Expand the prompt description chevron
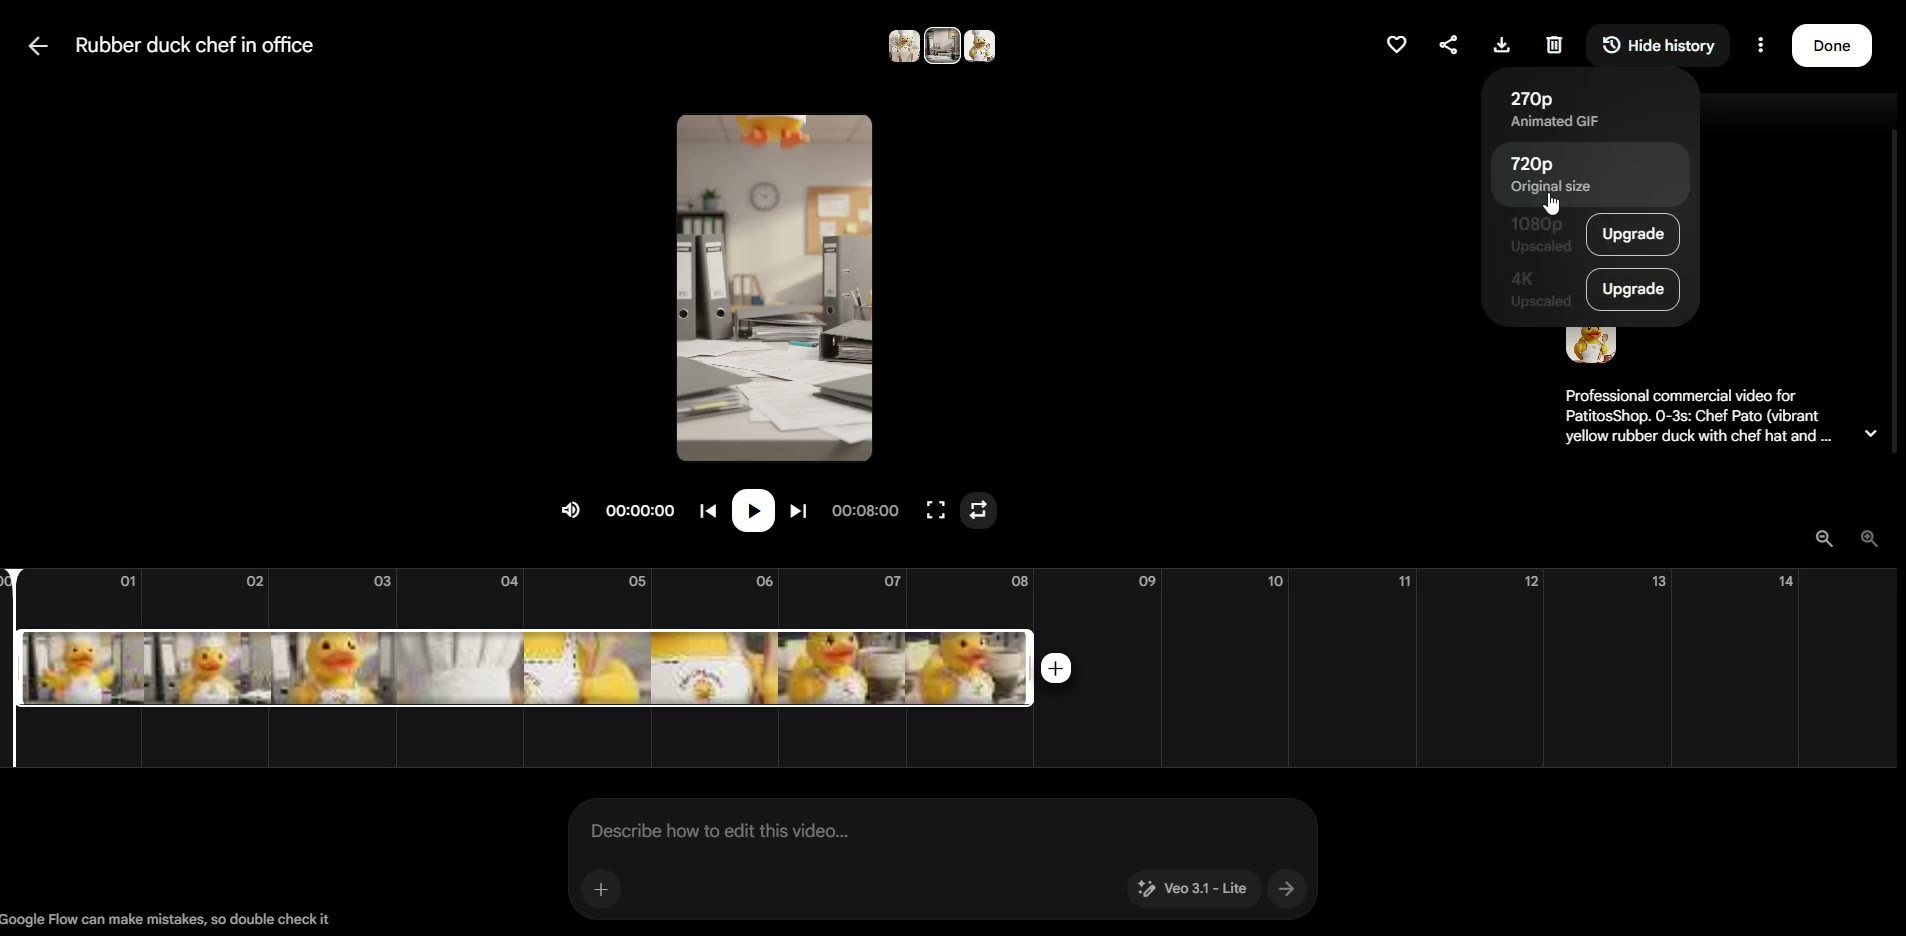1906x936 pixels. point(1871,434)
